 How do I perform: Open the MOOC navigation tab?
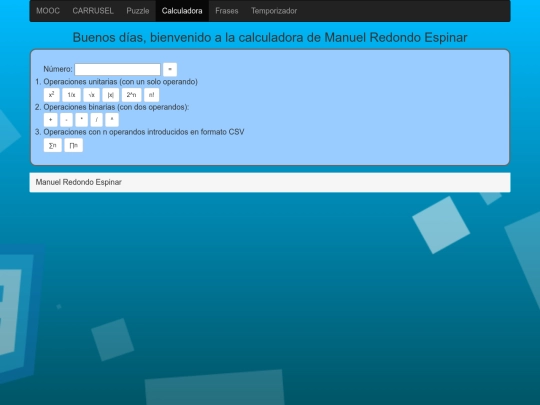pos(48,11)
